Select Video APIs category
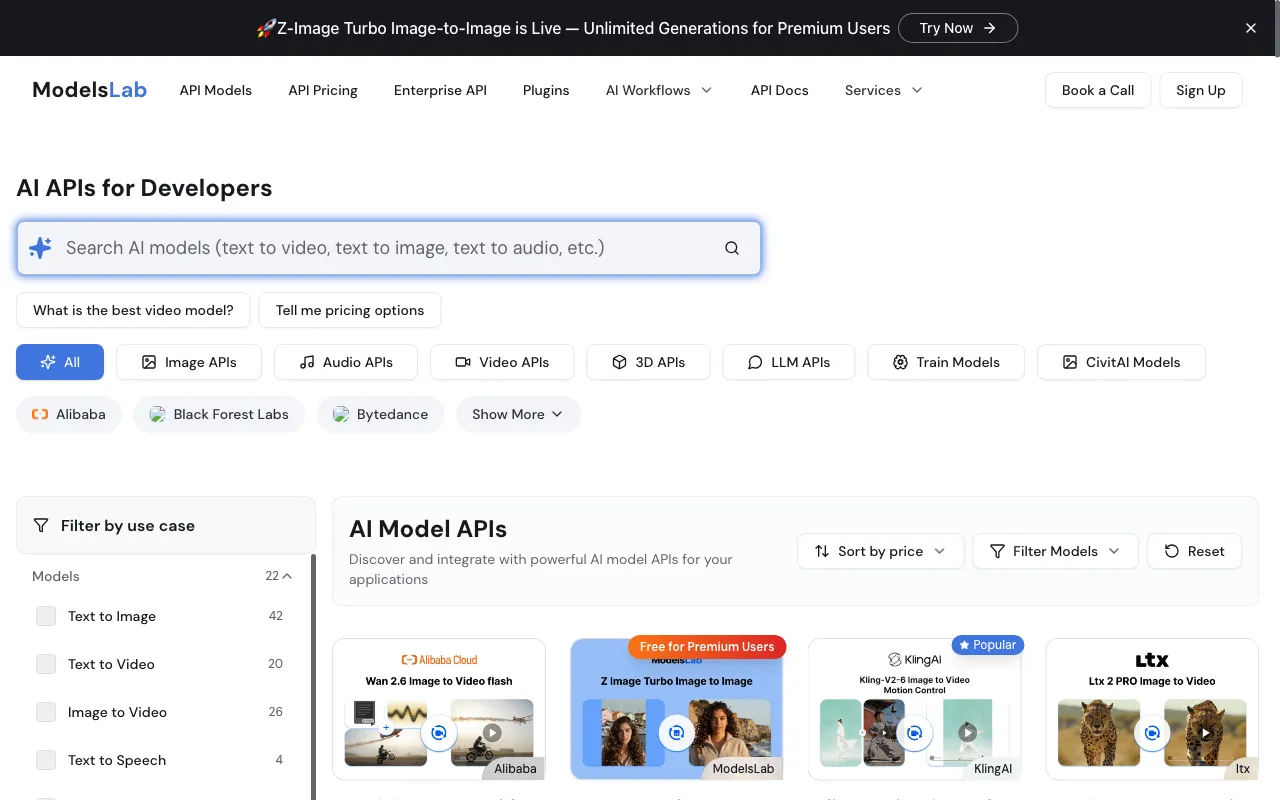The height and width of the screenshot is (800, 1280). [502, 362]
